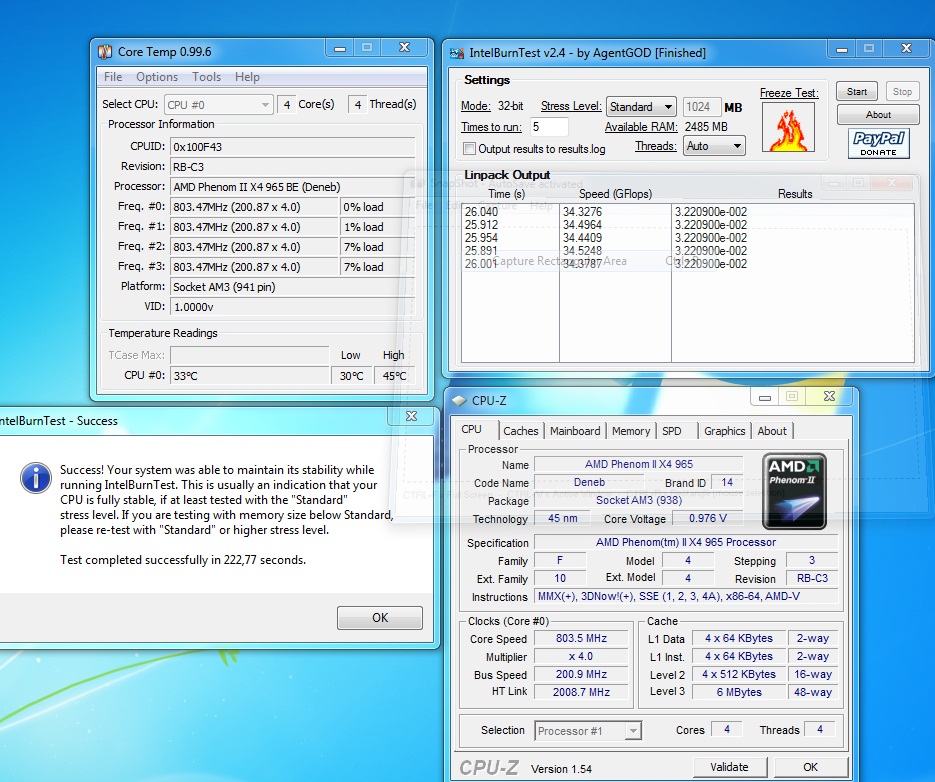Click the Times to run input field
The width and height of the screenshot is (935, 782).
(x=549, y=127)
